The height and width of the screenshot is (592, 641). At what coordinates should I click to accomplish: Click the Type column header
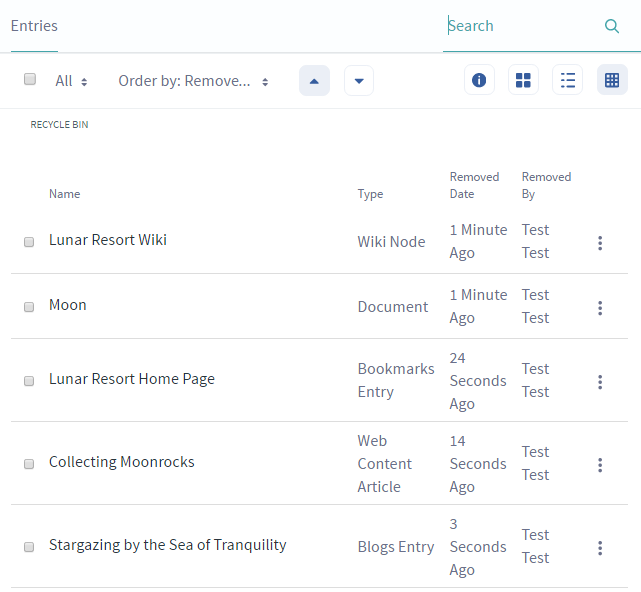(x=370, y=194)
